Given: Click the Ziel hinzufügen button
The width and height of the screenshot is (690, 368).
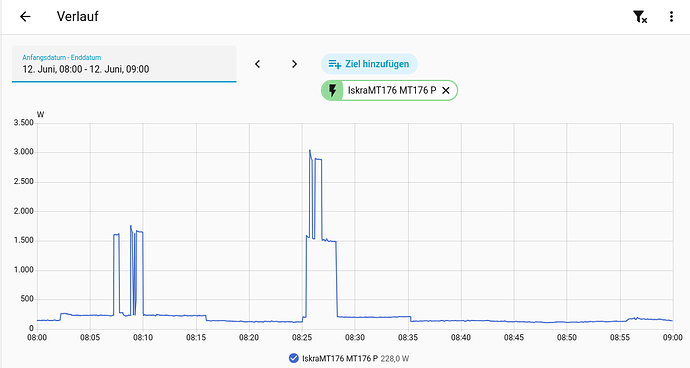Looking at the screenshot, I should coord(369,64).
